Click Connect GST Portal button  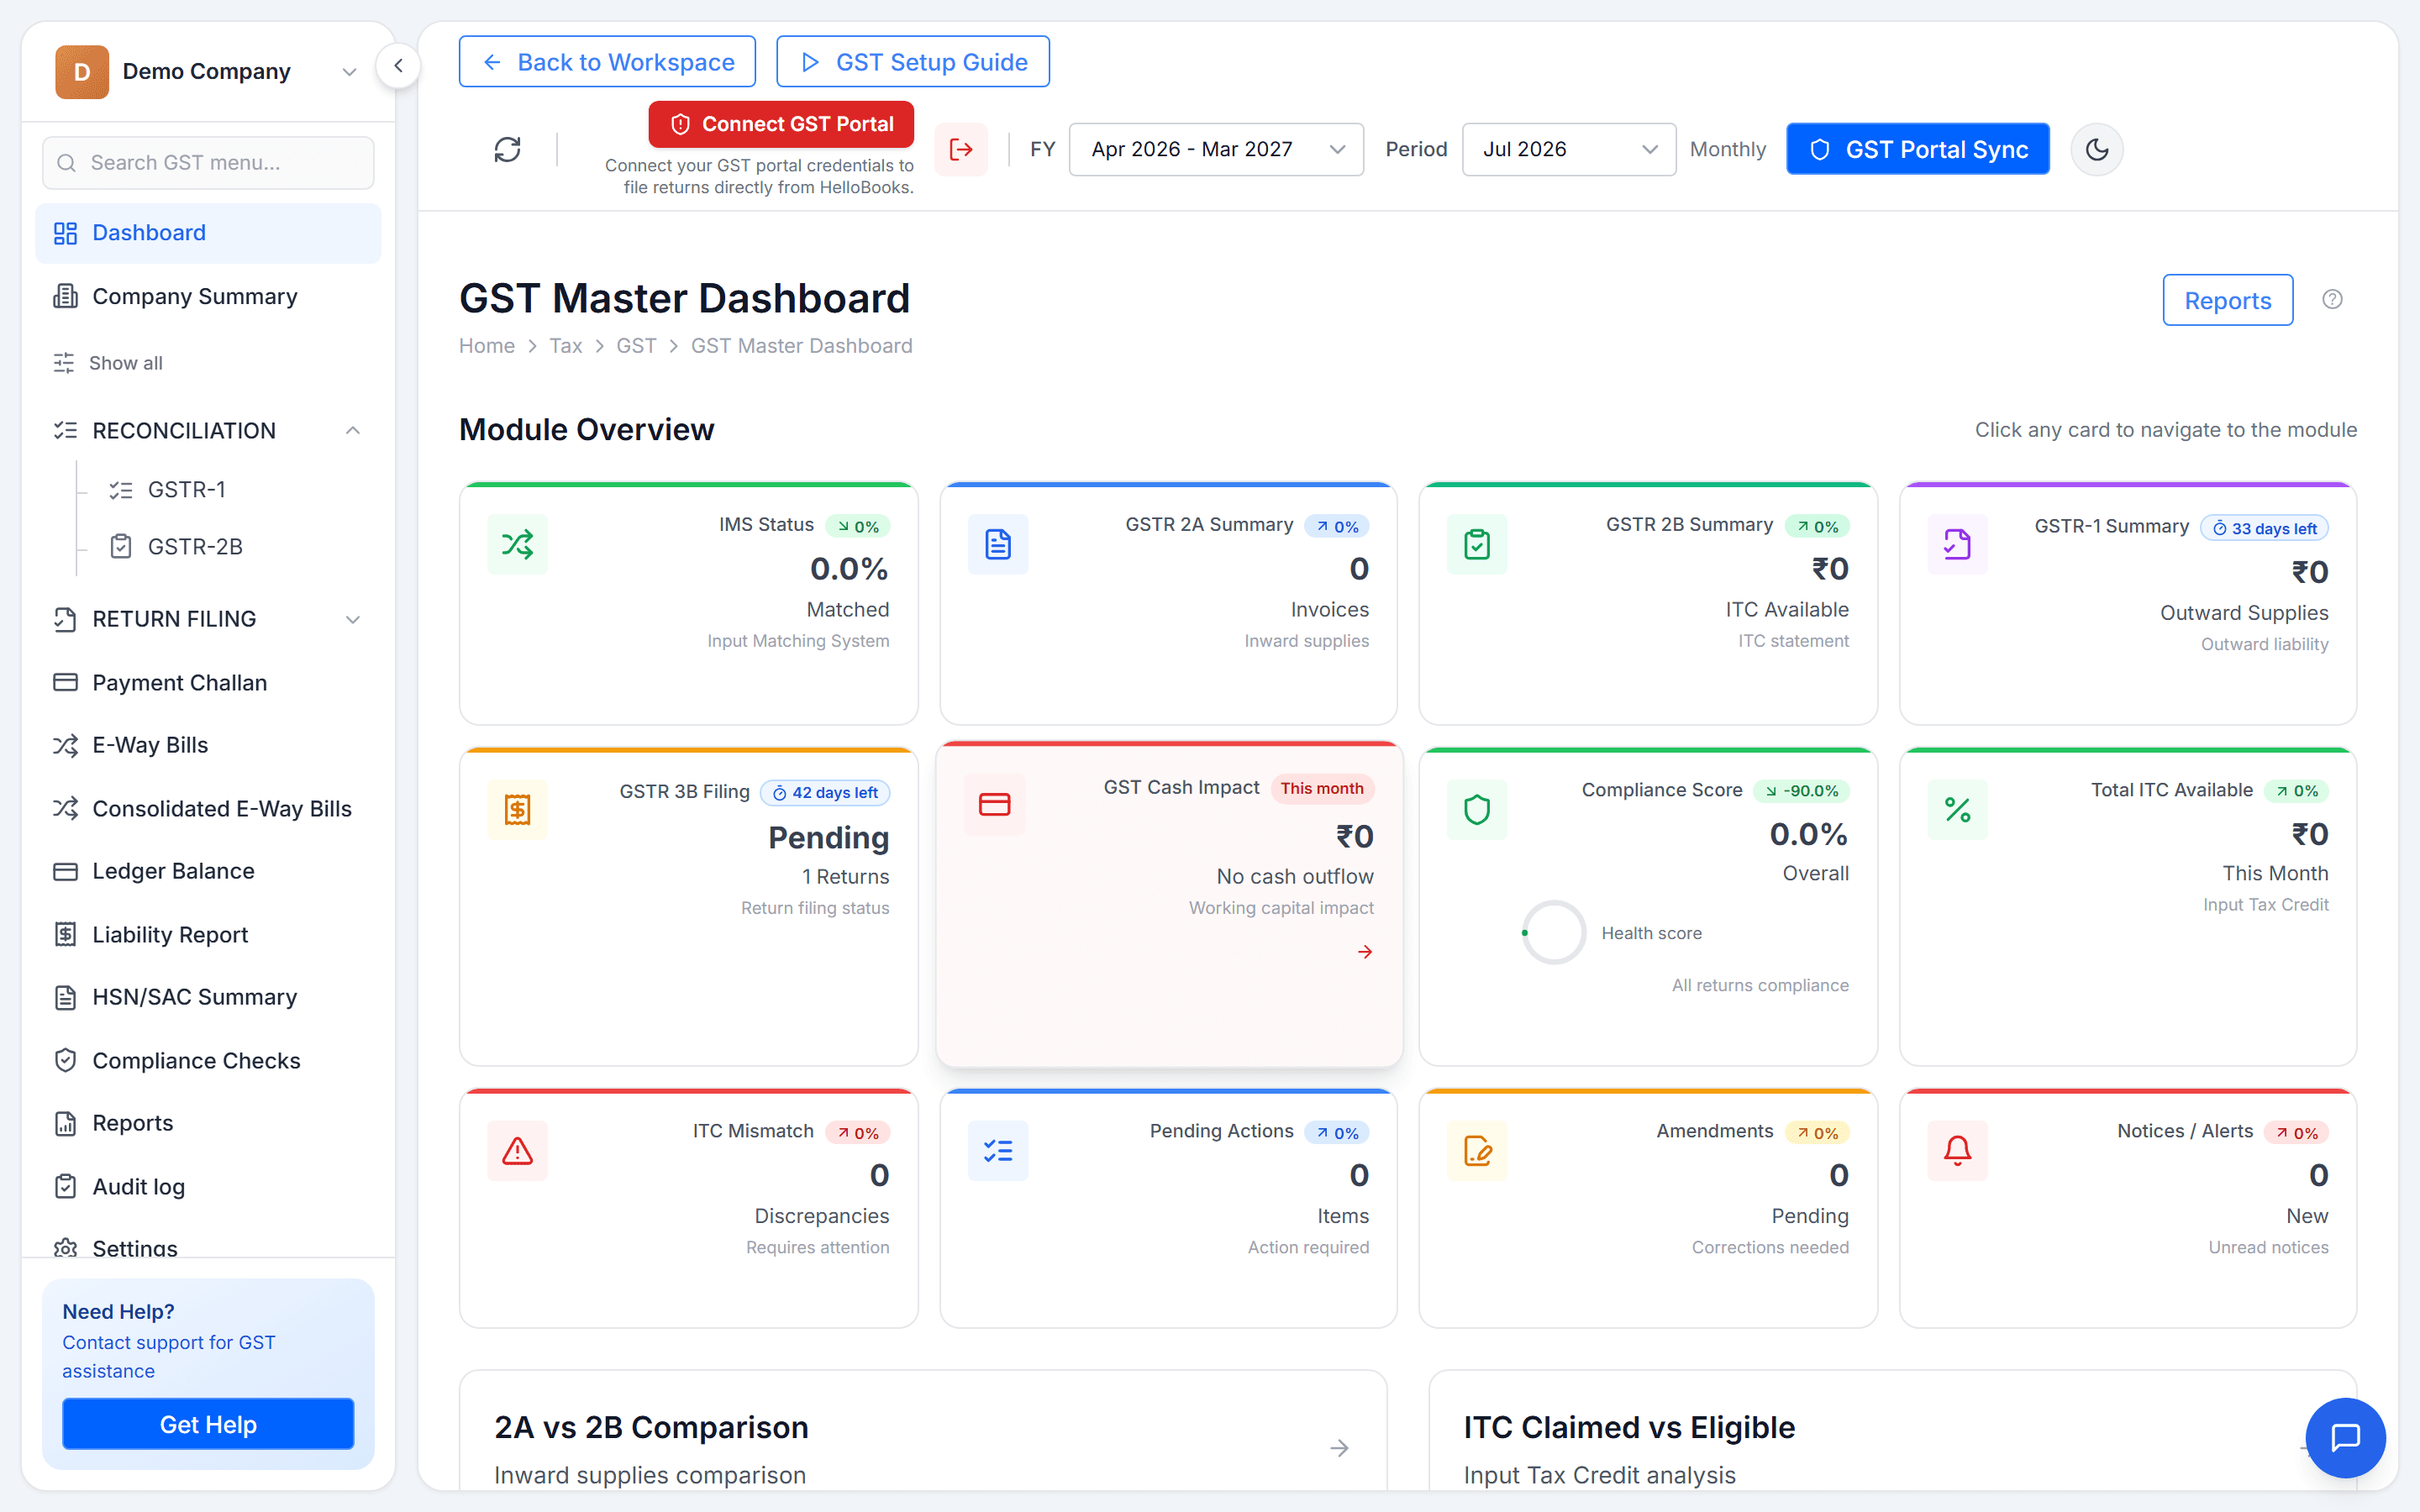(x=781, y=124)
